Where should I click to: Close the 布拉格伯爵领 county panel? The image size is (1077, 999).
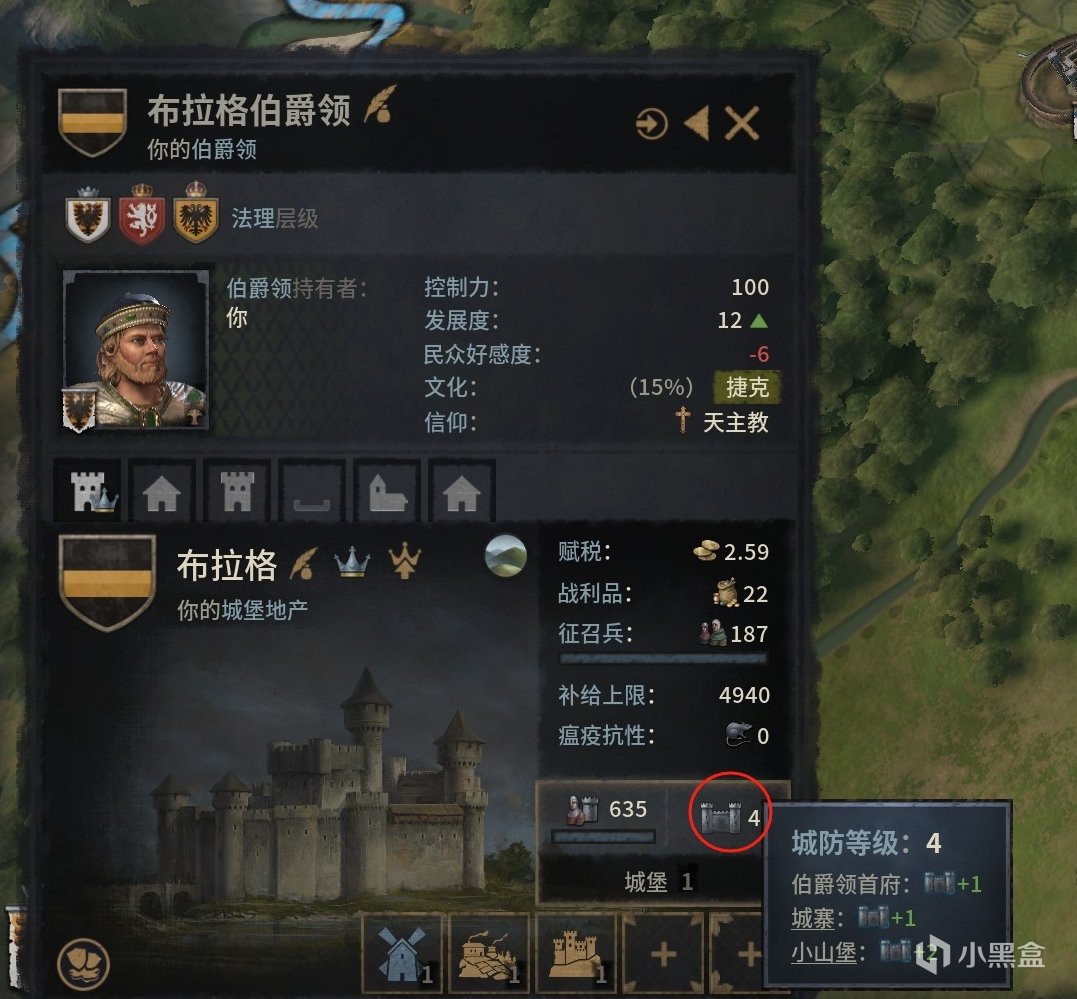[x=742, y=124]
